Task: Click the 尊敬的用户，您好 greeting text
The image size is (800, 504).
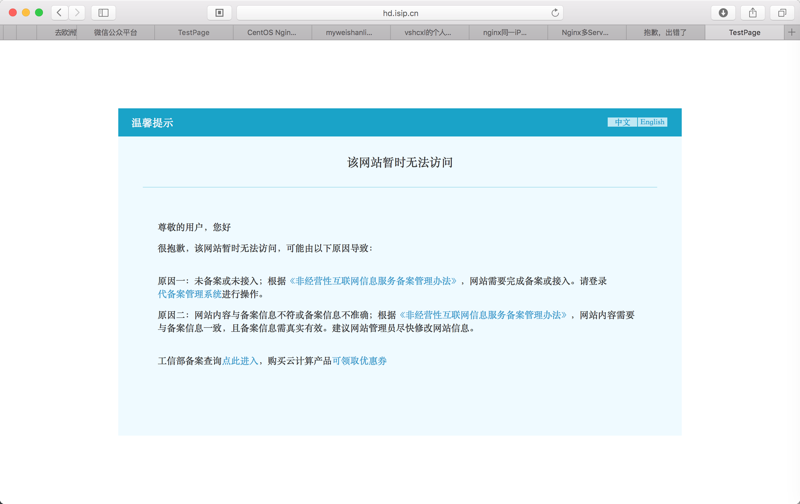Action: point(194,227)
